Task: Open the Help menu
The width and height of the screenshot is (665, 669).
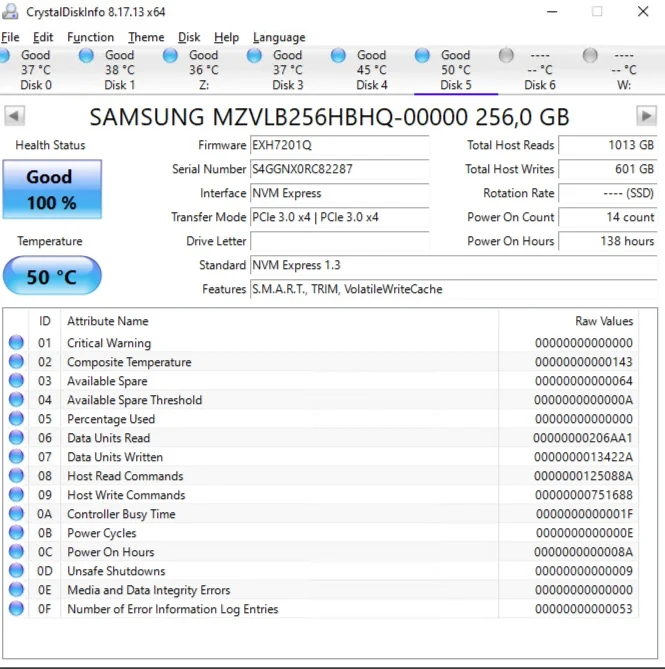Action: click(227, 38)
